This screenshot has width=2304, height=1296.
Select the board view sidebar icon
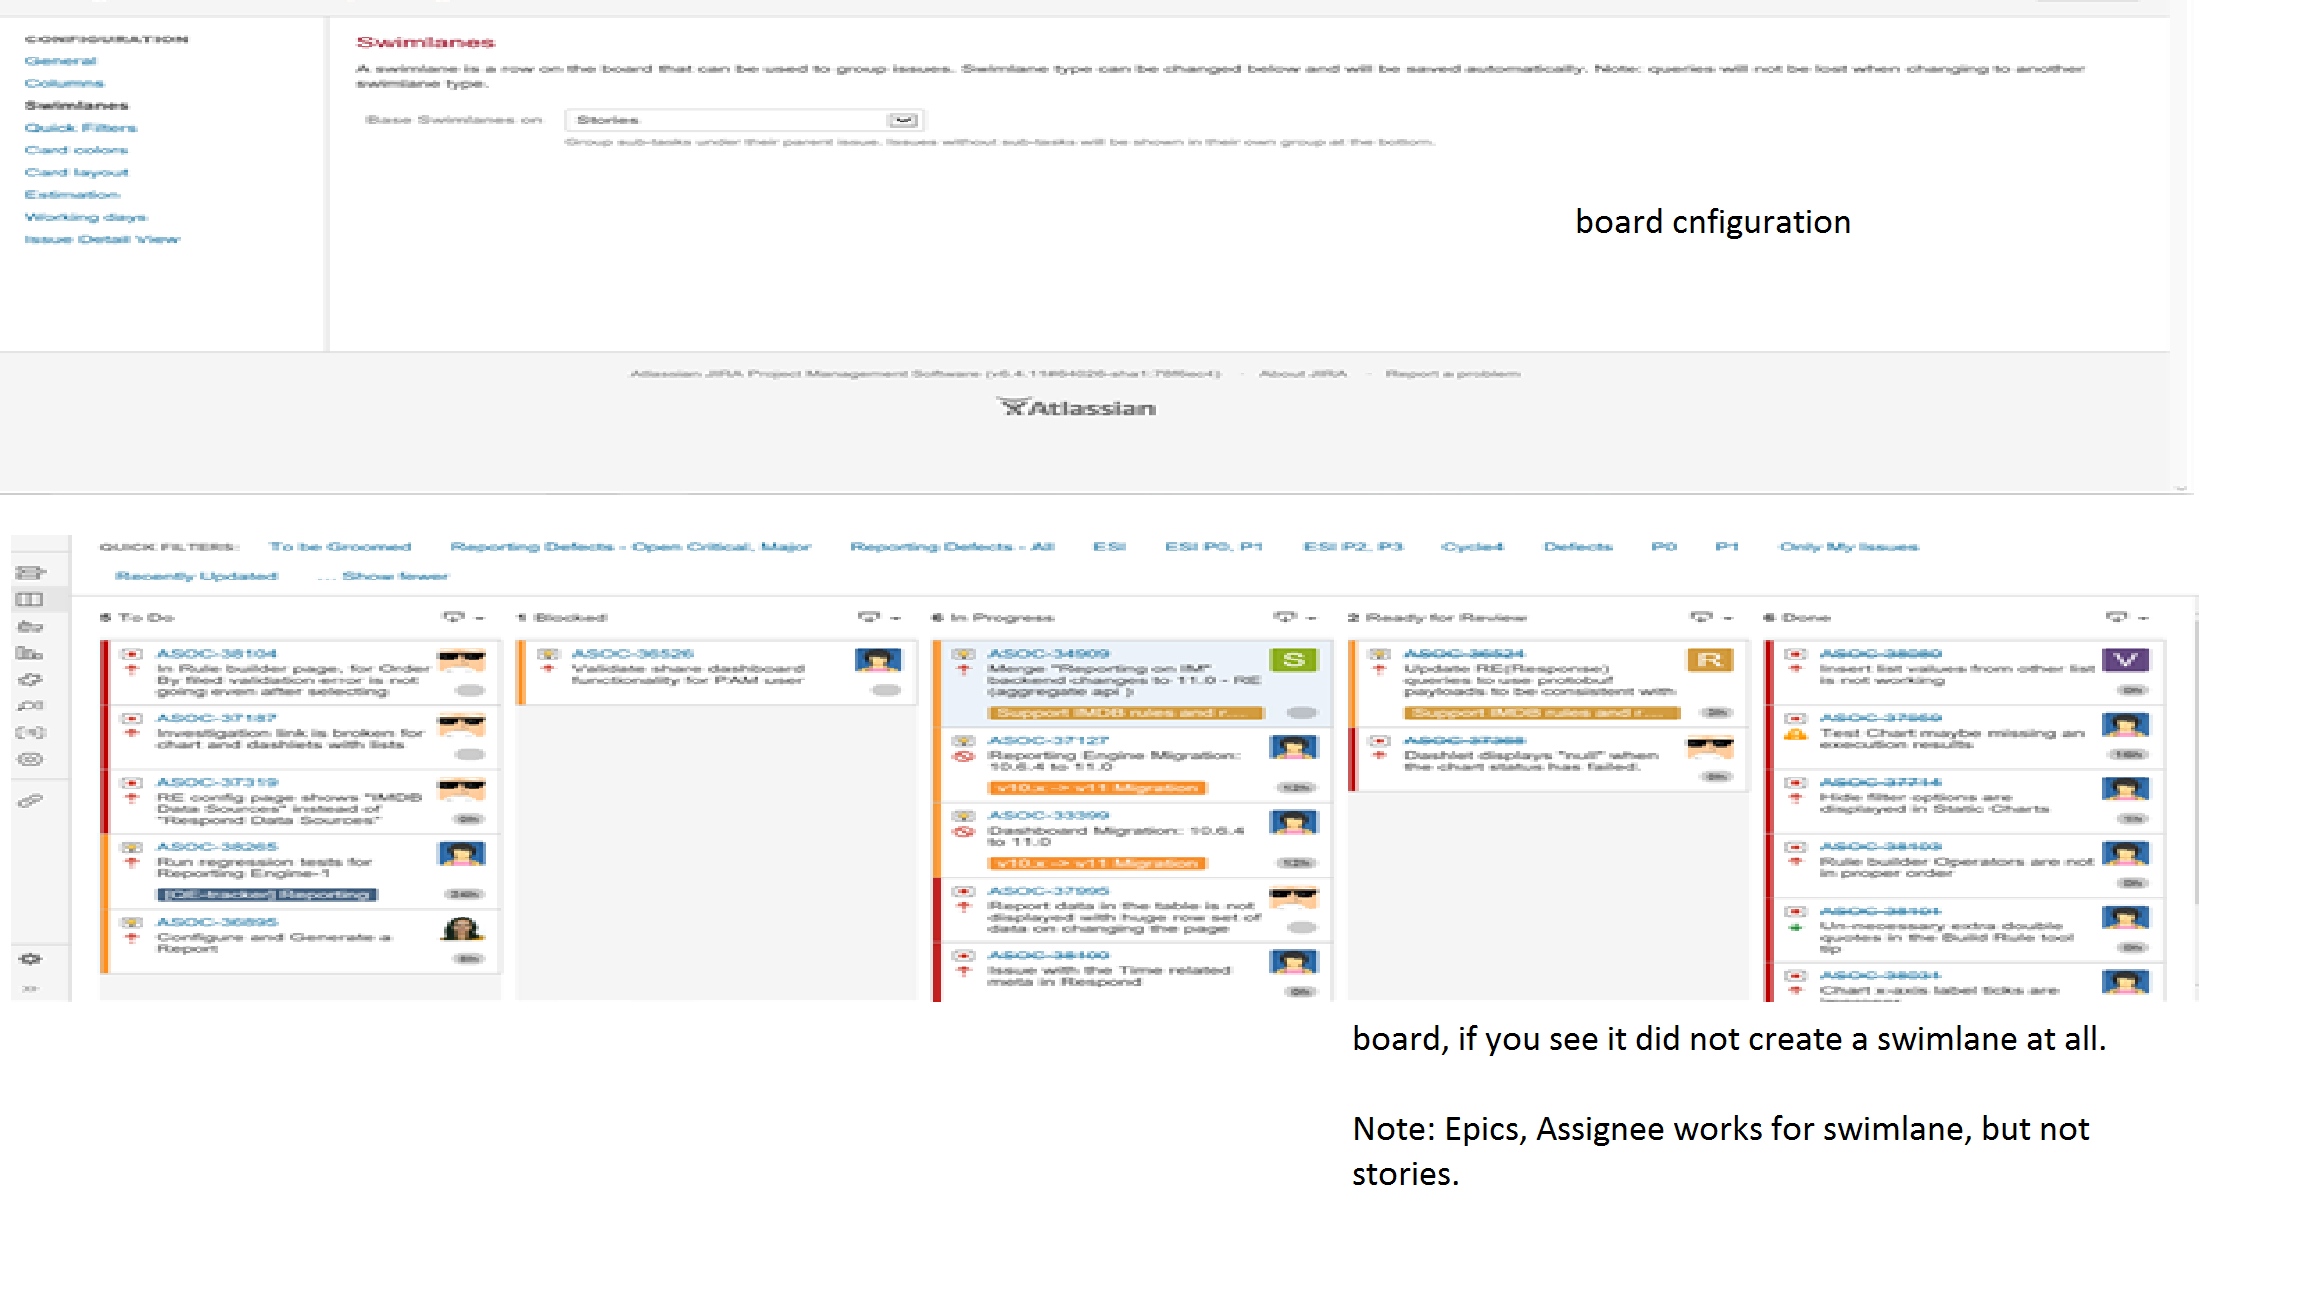click(30, 600)
